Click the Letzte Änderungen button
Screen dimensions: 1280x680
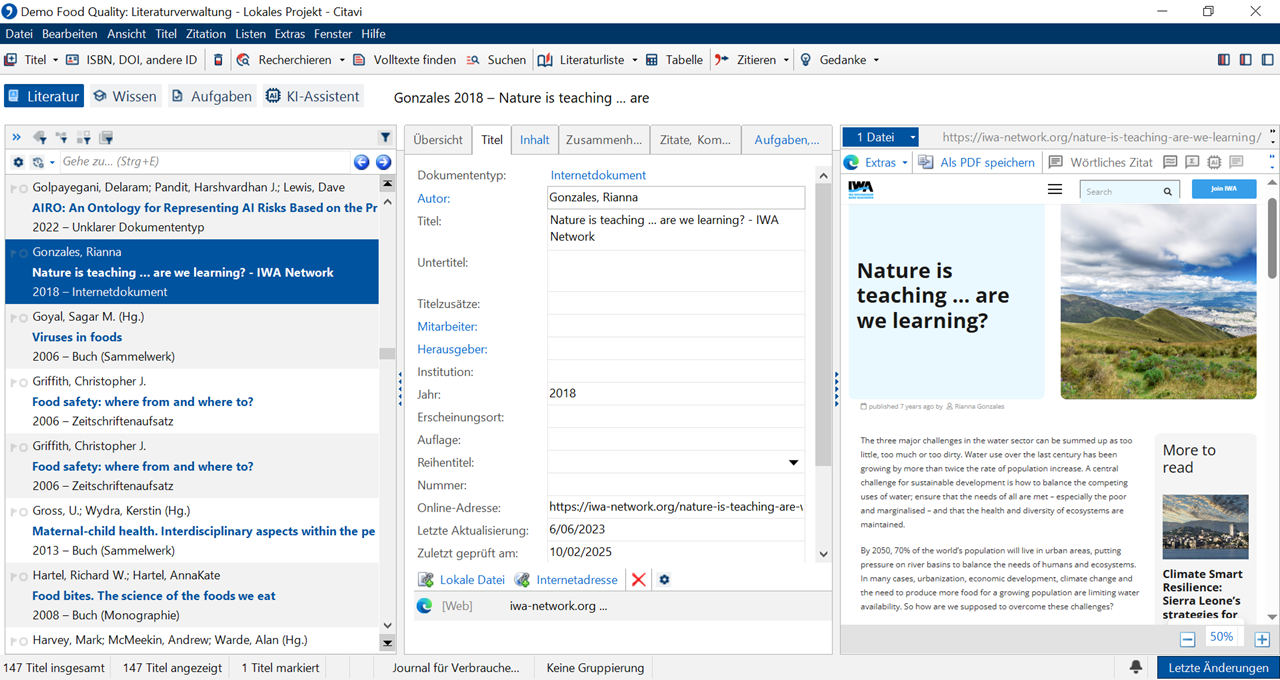pos(1218,667)
